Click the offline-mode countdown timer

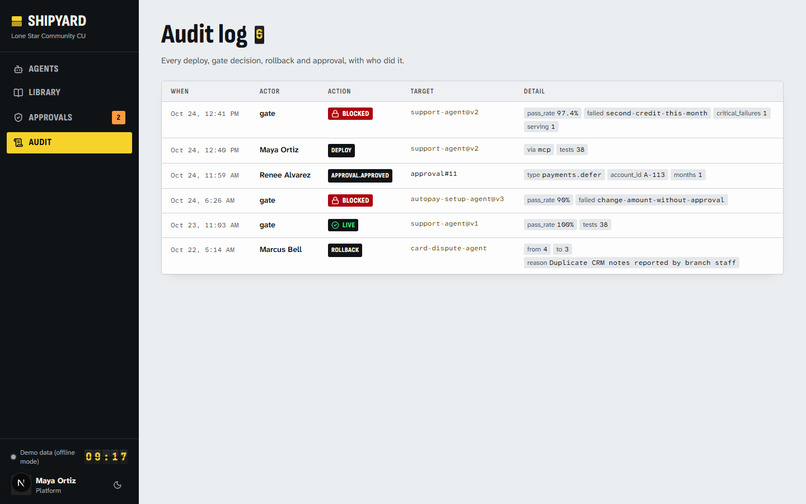pos(106,457)
